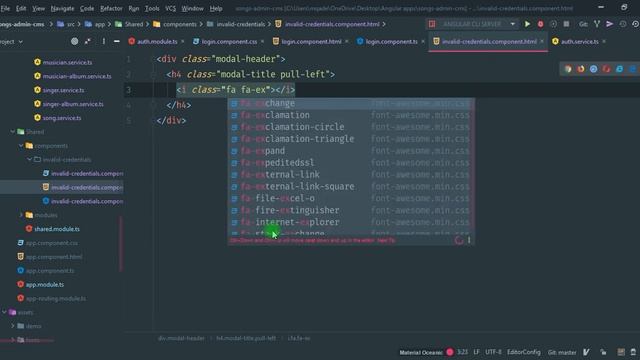Open song.service.ts in project tree
Image resolution: width=640 pixels, height=360 pixels.
[62, 118]
